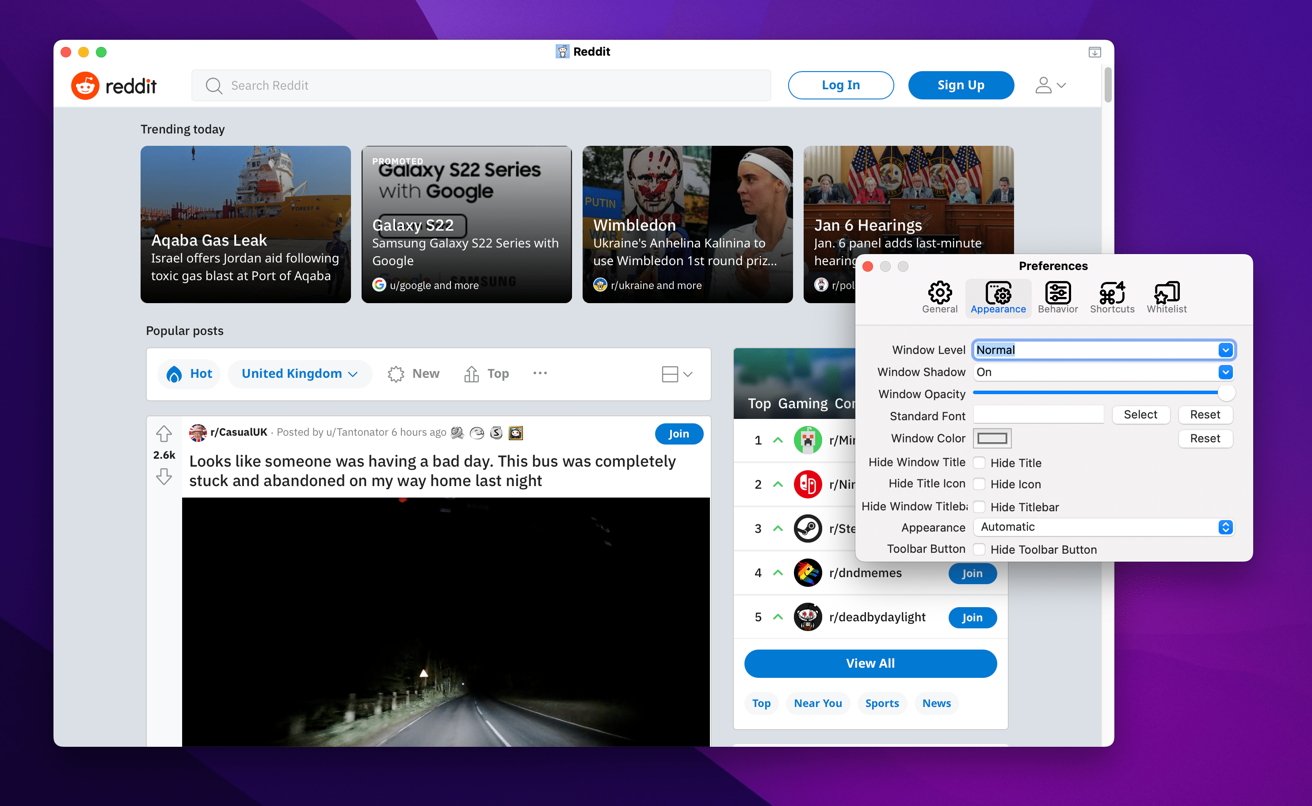Reset the Standard Font

point(1205,414)
